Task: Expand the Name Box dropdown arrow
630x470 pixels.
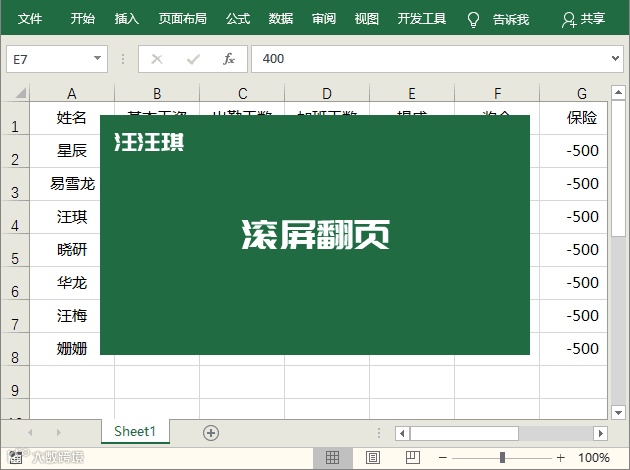Action: 97,58
